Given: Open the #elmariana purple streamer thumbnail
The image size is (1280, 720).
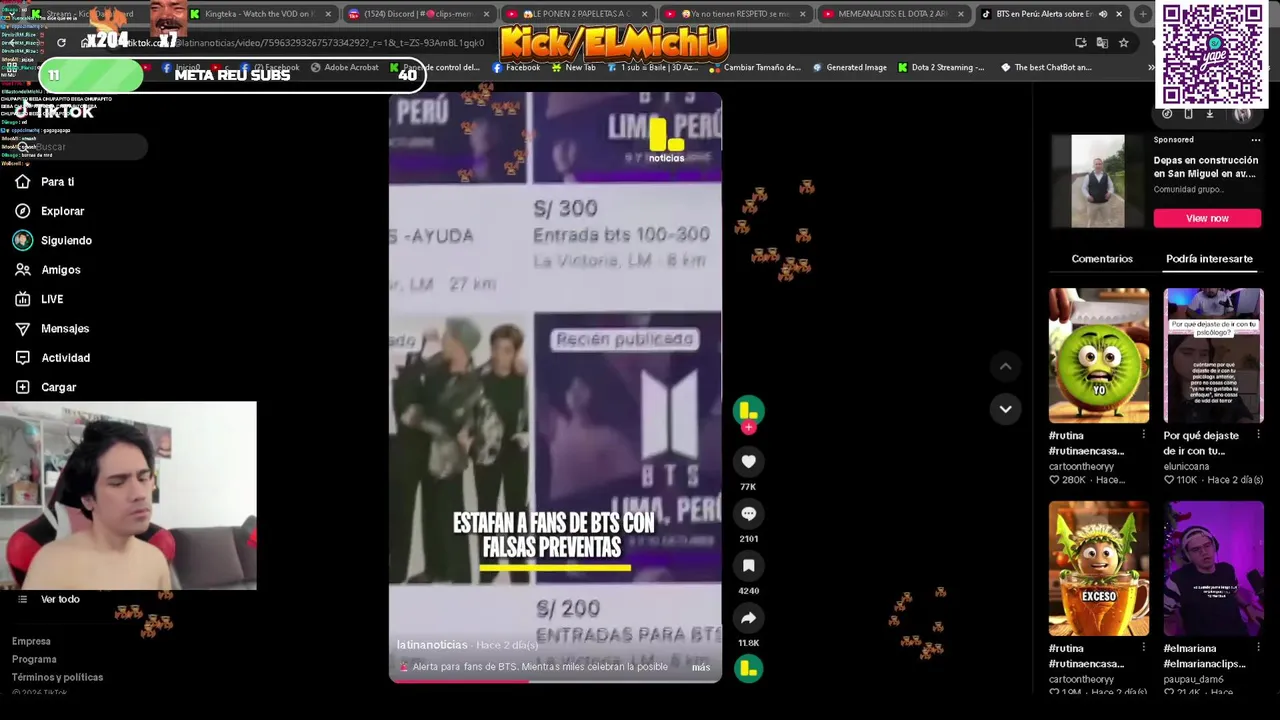Looking at the screenshot, I should point(1213,568).
